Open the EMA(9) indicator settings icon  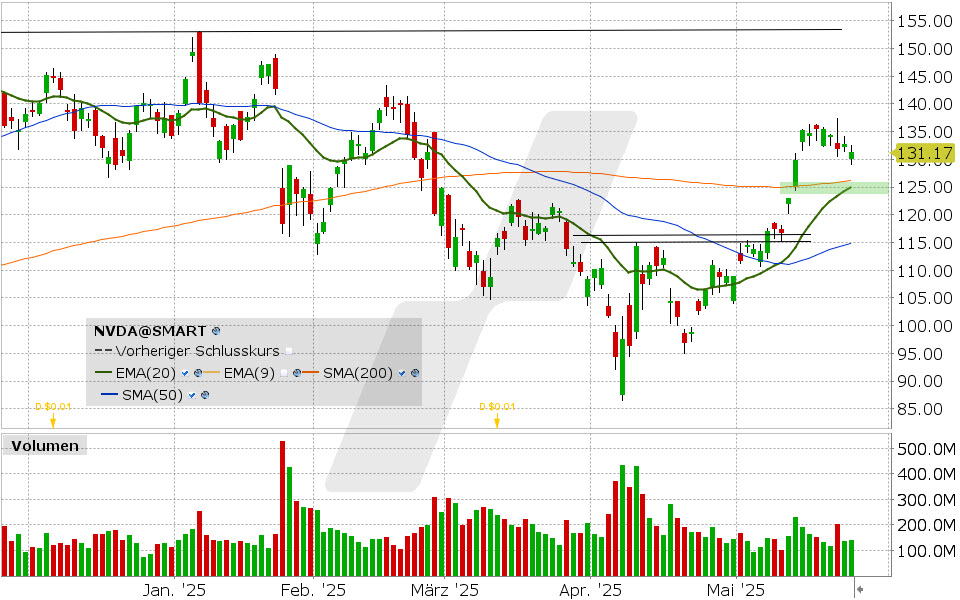(x=296, y=373)
